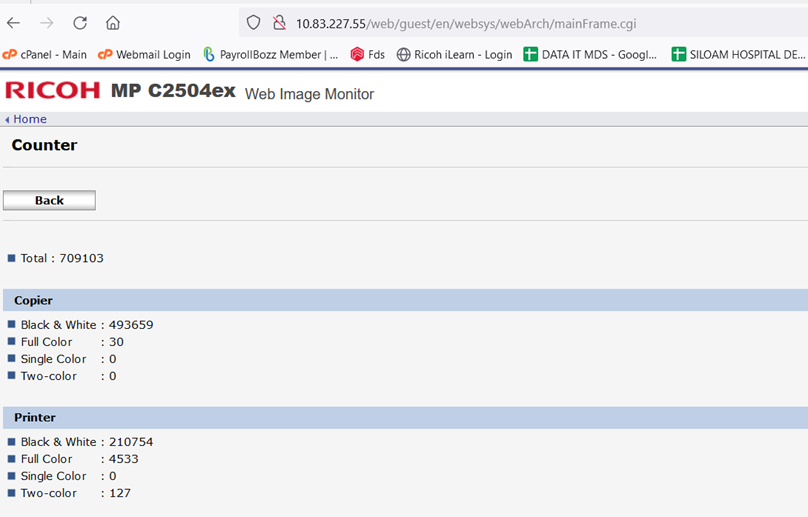This screenshot has width=808, height=517.
Task: Click the Web Image Monitor title text
Action: (309, 94)
